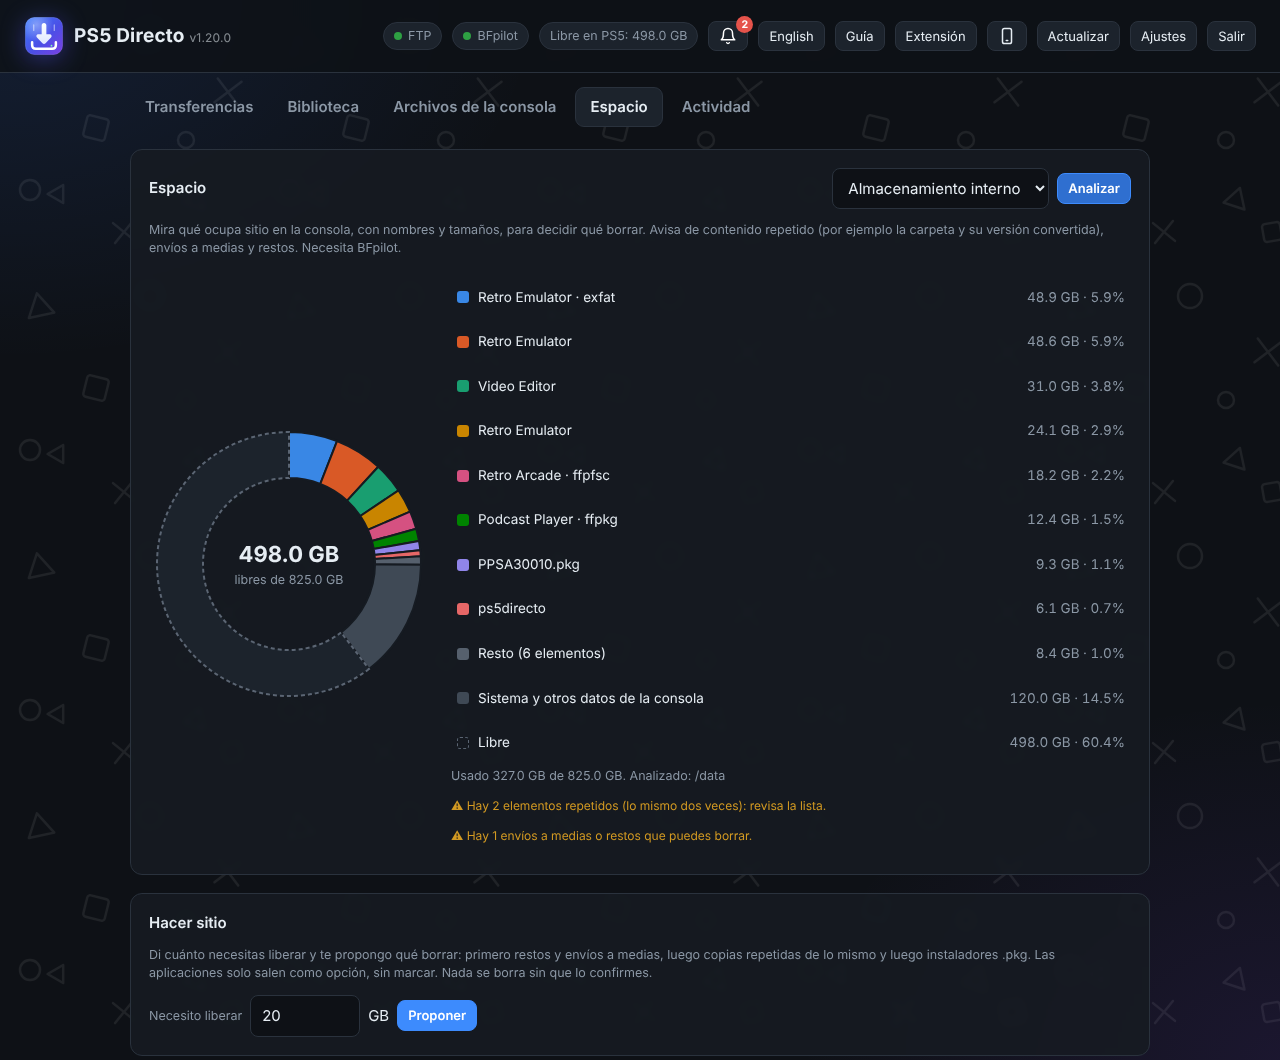The image size is (1280, 1060).
Task: Click the warning icon for repeated elements
Action: (x=457, y=806)
